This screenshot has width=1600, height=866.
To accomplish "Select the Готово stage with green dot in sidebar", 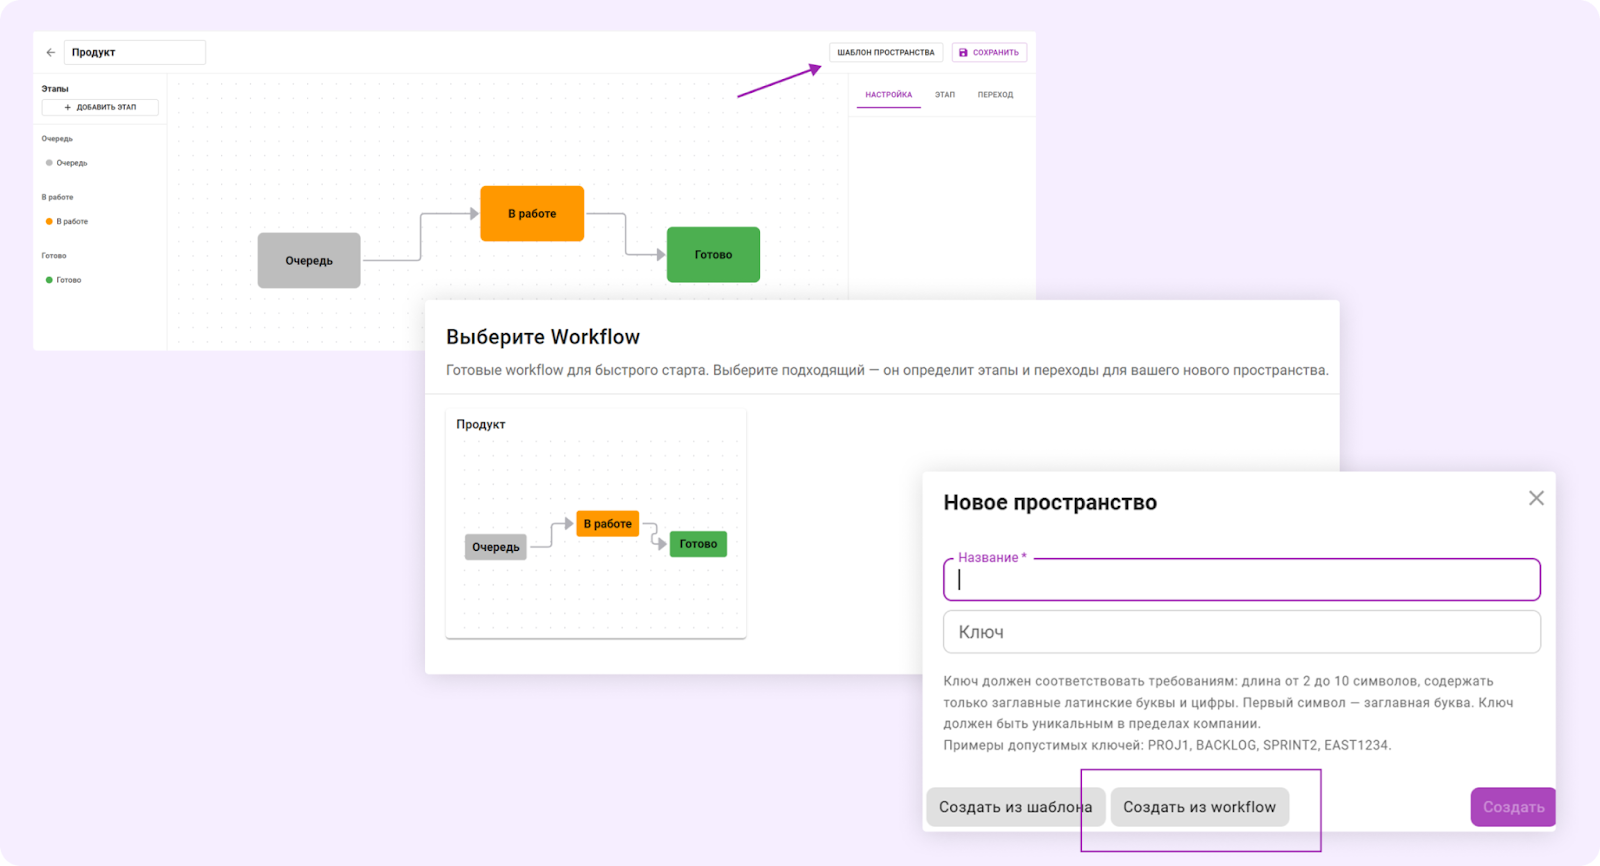I will tap(68, 280).
